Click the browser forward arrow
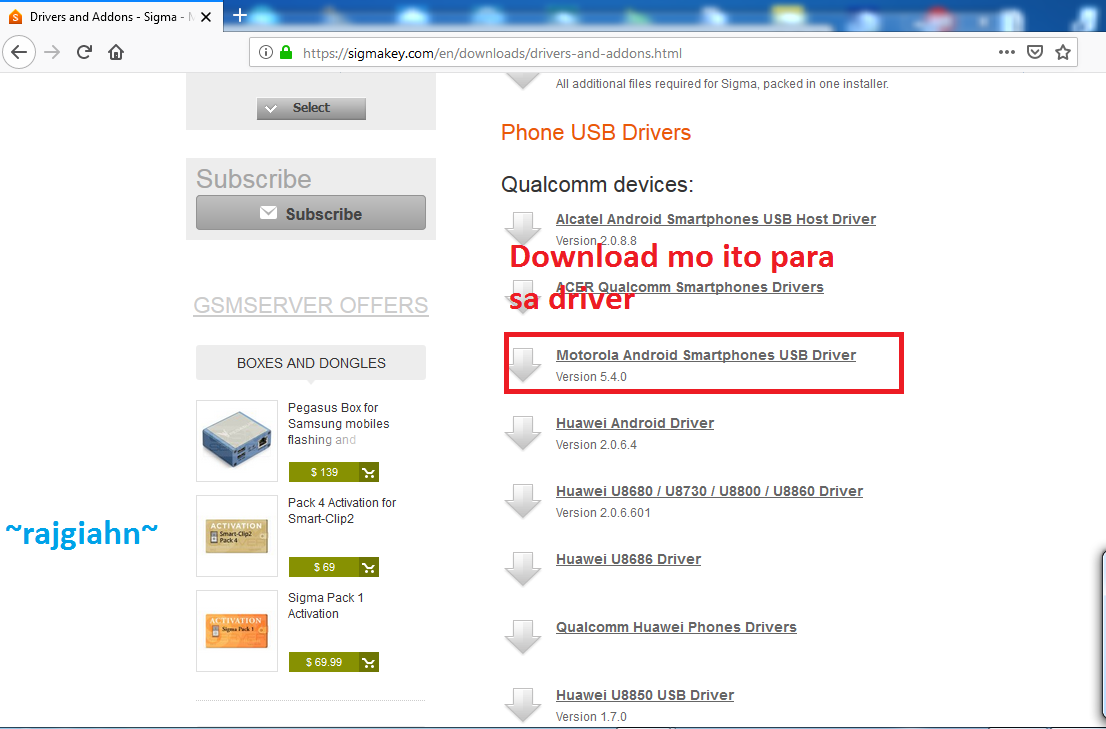Image resolution: width=1106 pixels, height=729 pixels. (x=52, y=52)
